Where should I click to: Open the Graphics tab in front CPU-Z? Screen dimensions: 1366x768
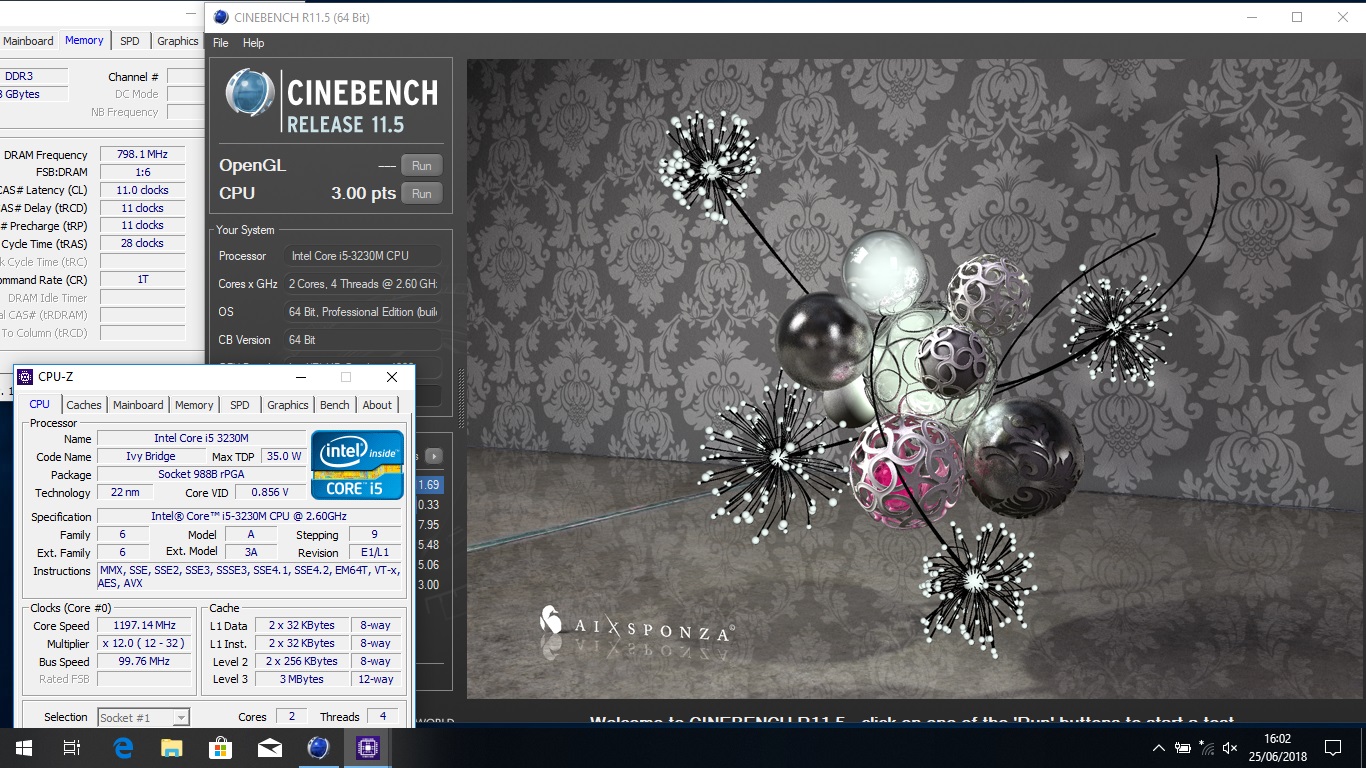[x=288, y=405]
